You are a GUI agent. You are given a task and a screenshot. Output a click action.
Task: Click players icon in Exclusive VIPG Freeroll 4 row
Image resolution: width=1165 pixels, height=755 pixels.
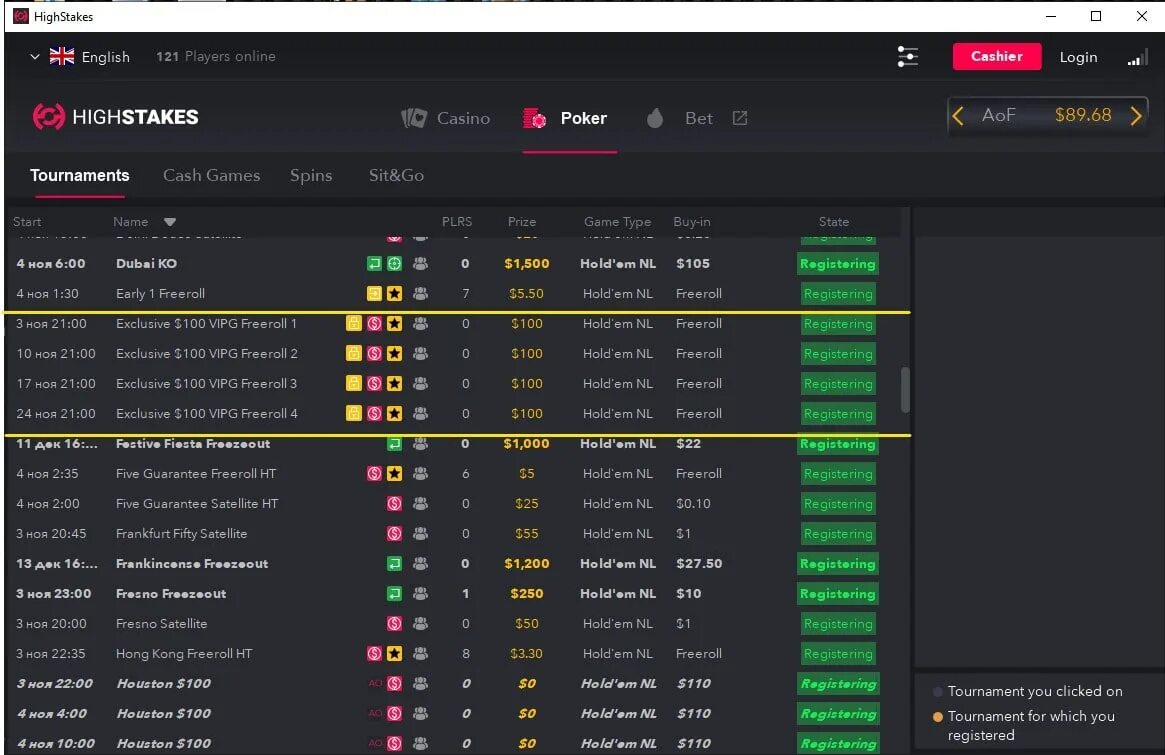(421, 413)
